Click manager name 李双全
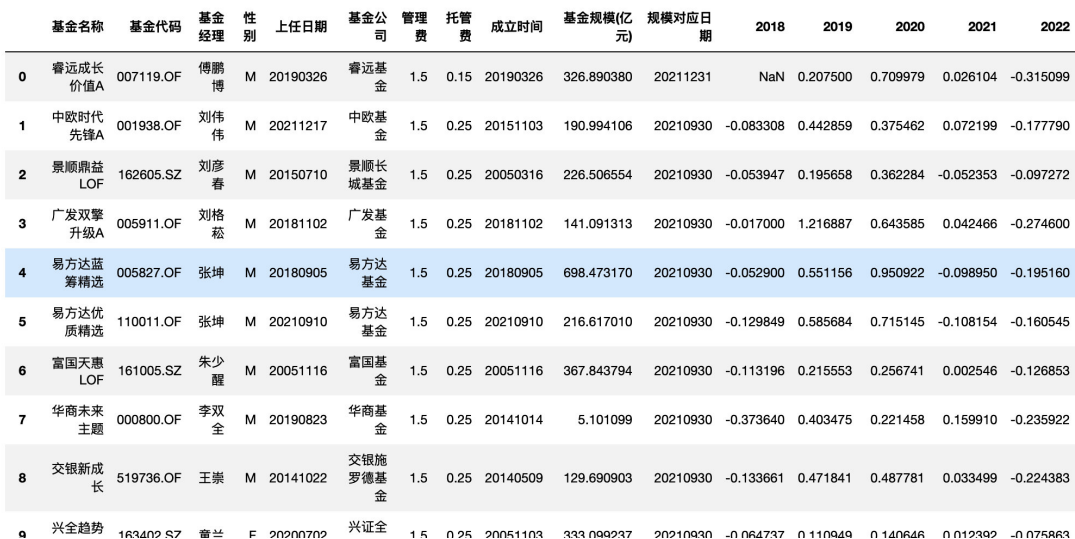Viewport: 1075px width, 539px height. pyautogui.click(x=211, y=419)
